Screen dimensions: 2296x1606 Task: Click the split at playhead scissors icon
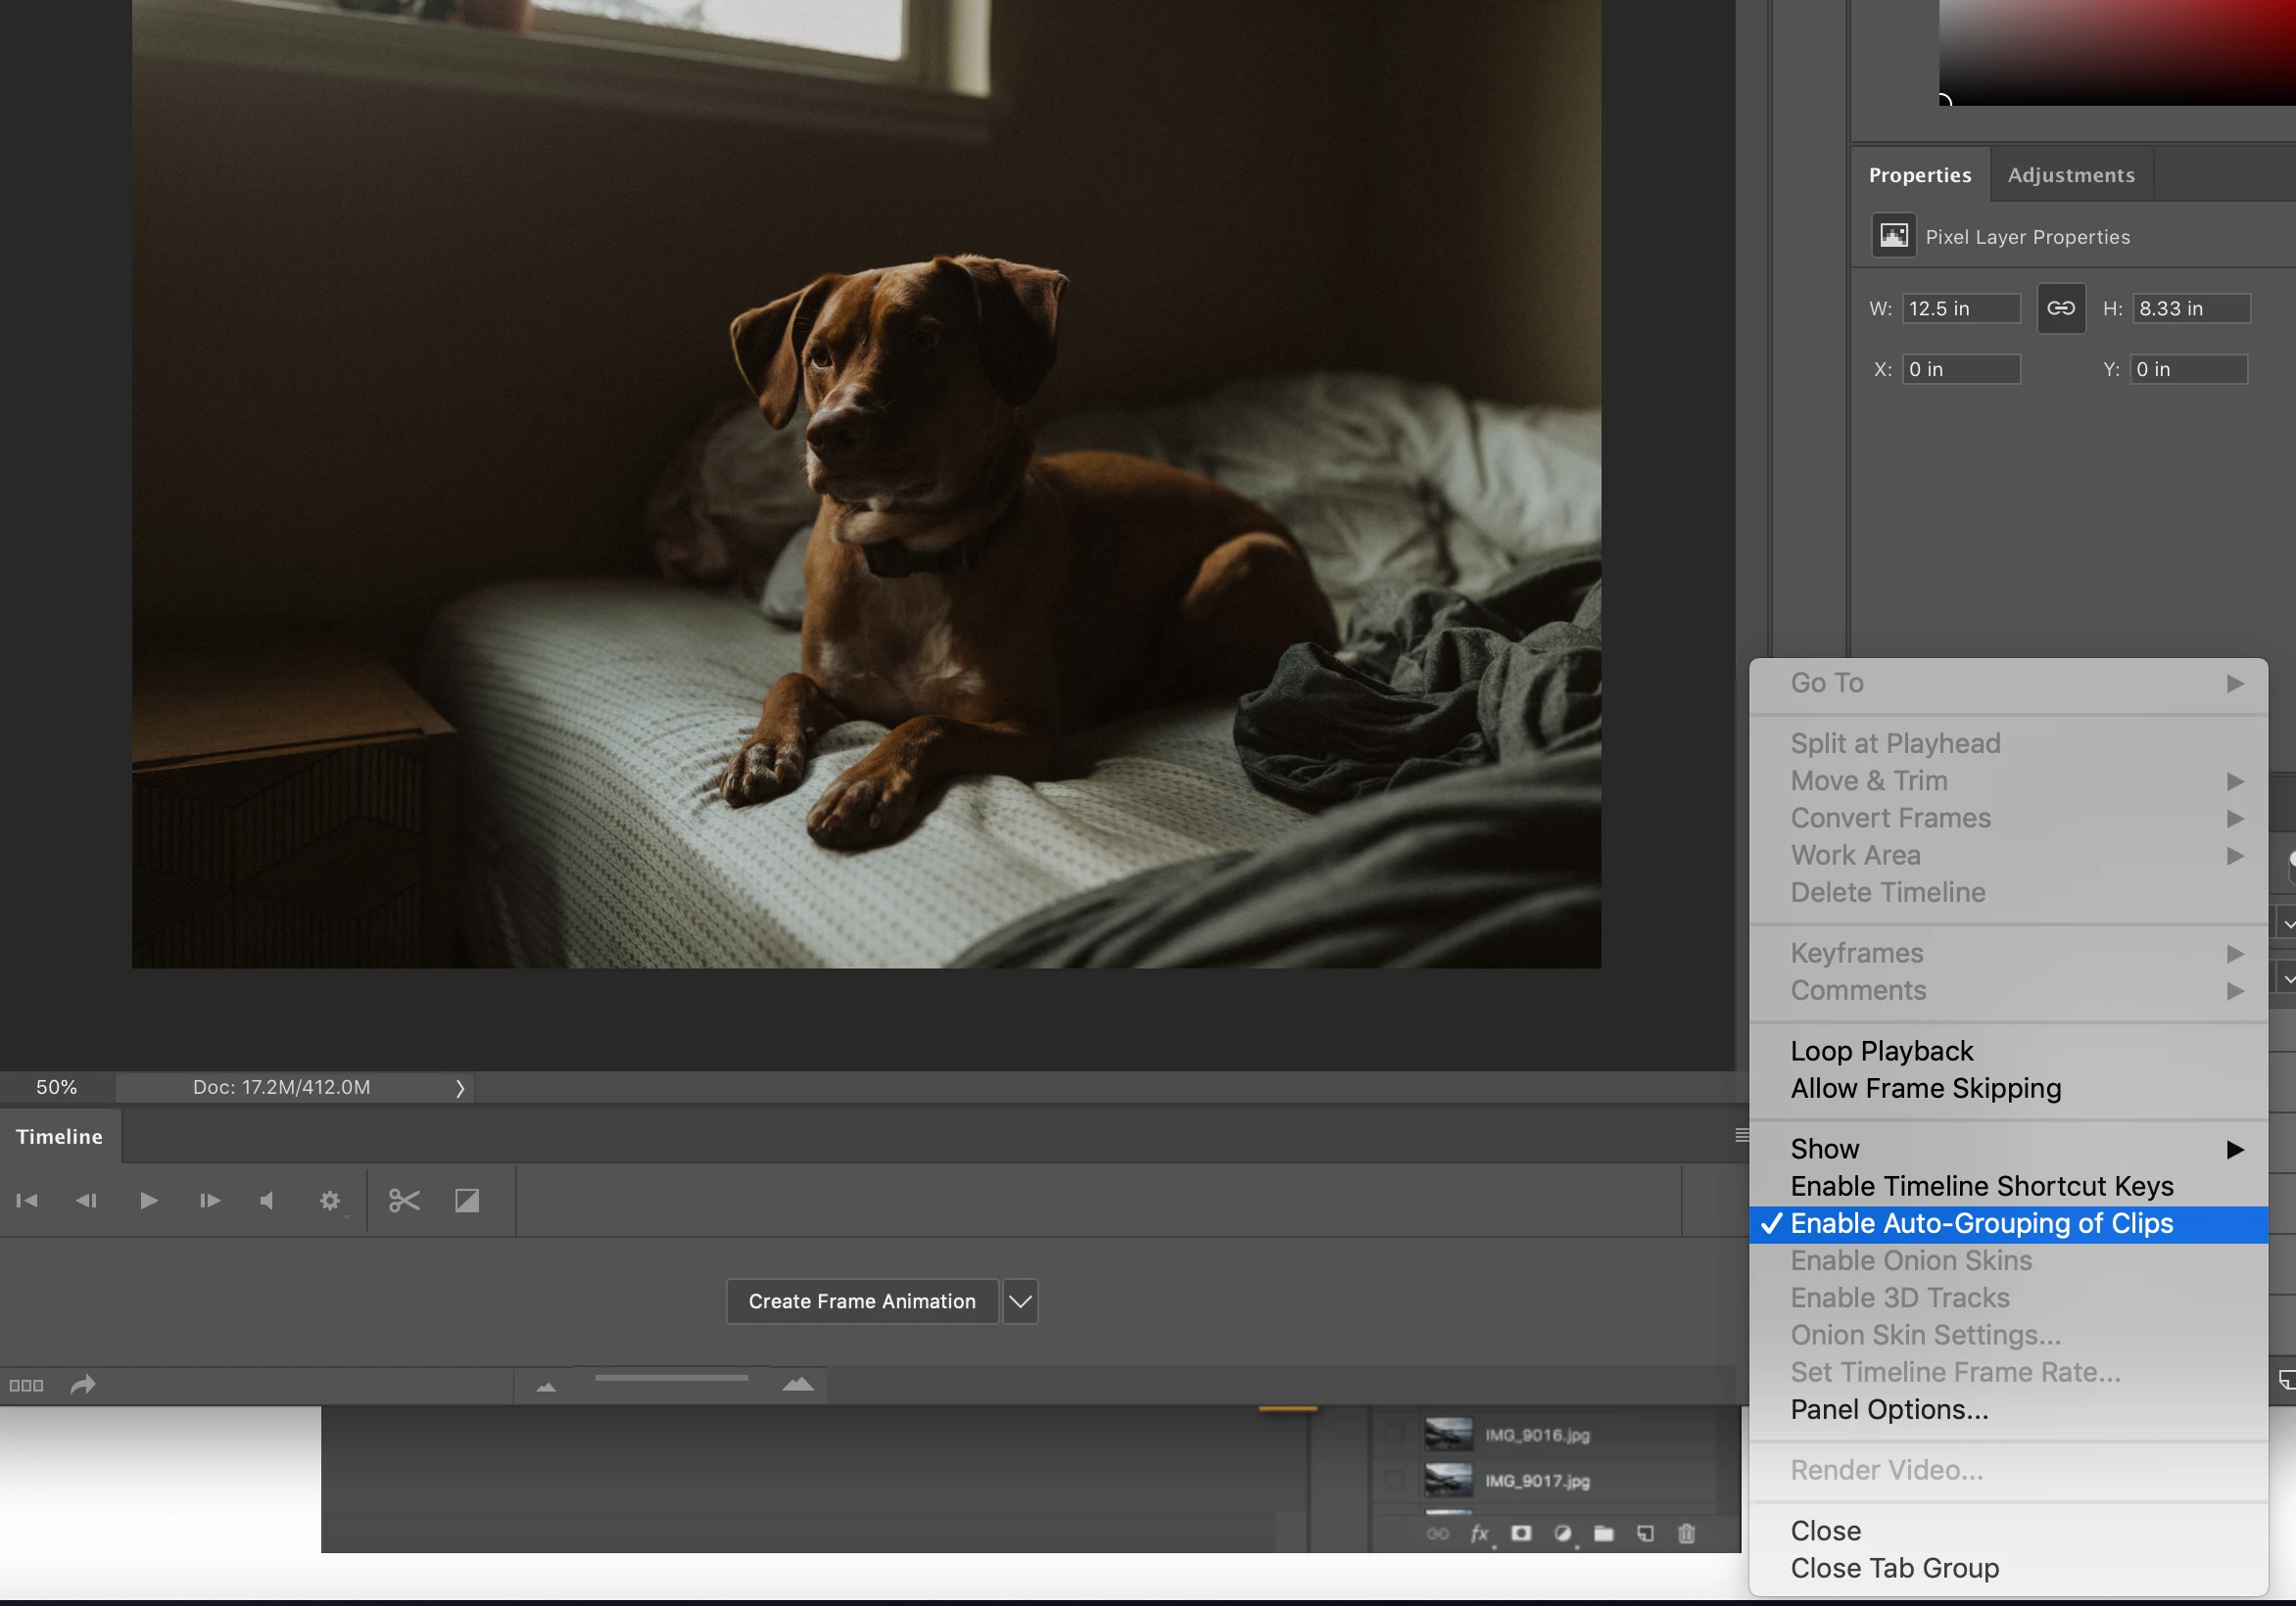click(404, 1200)
